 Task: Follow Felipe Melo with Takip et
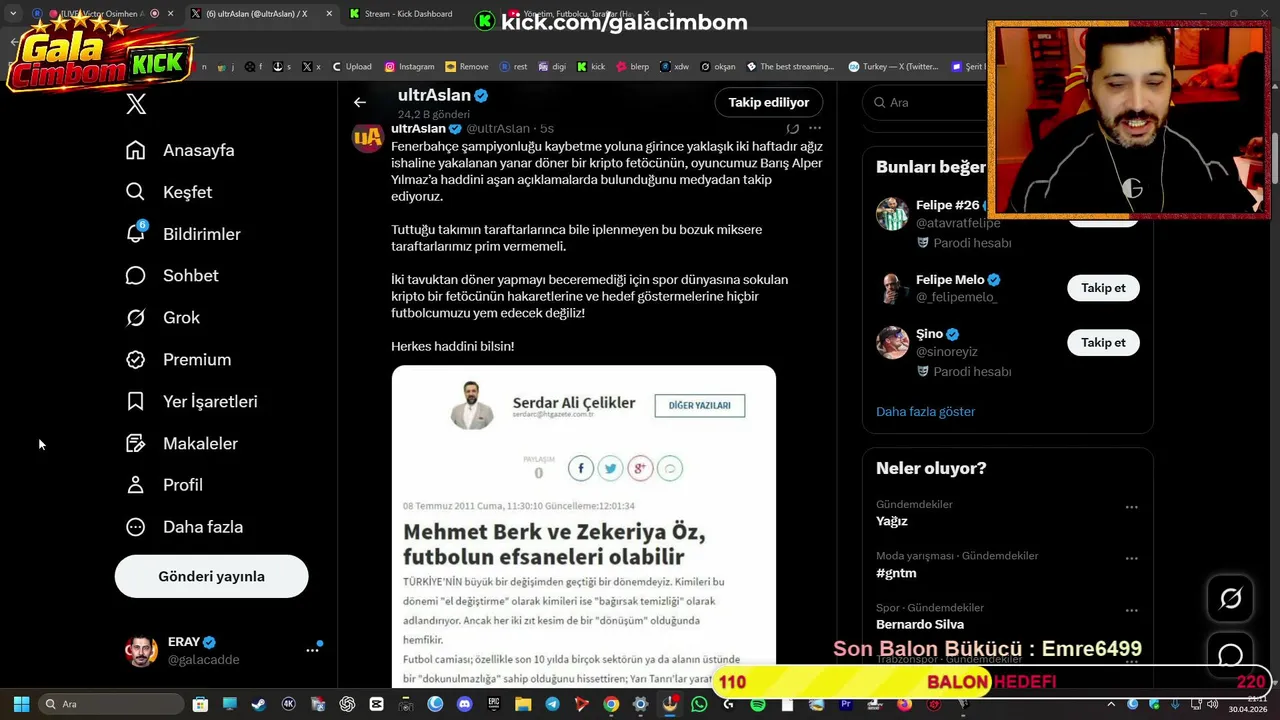tap(1103, 288)
